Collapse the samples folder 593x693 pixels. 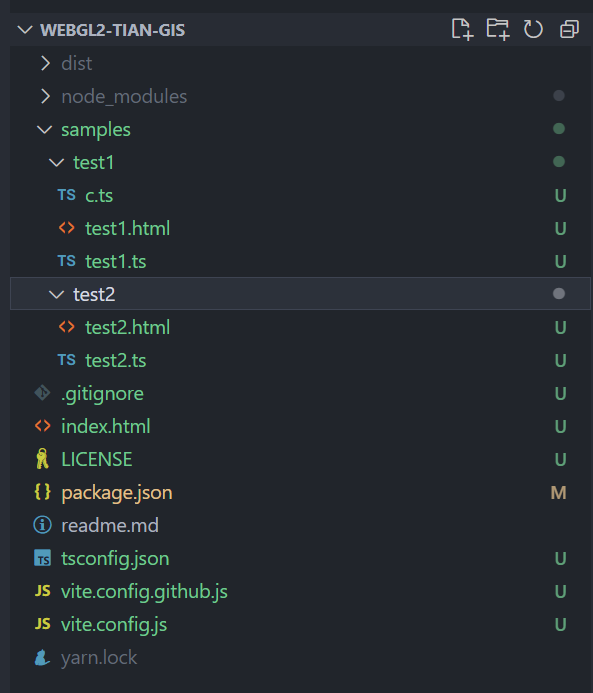(x=45, y=129)
